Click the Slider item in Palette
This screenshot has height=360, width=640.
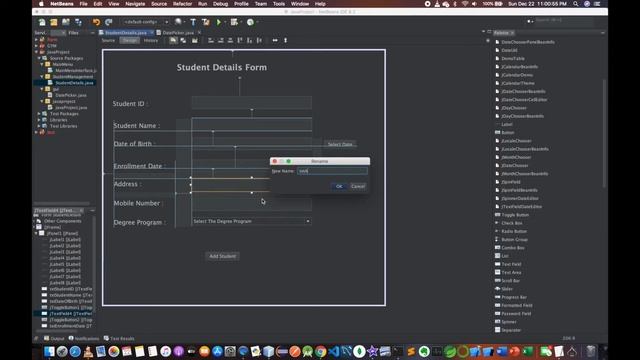click(507, 289)
